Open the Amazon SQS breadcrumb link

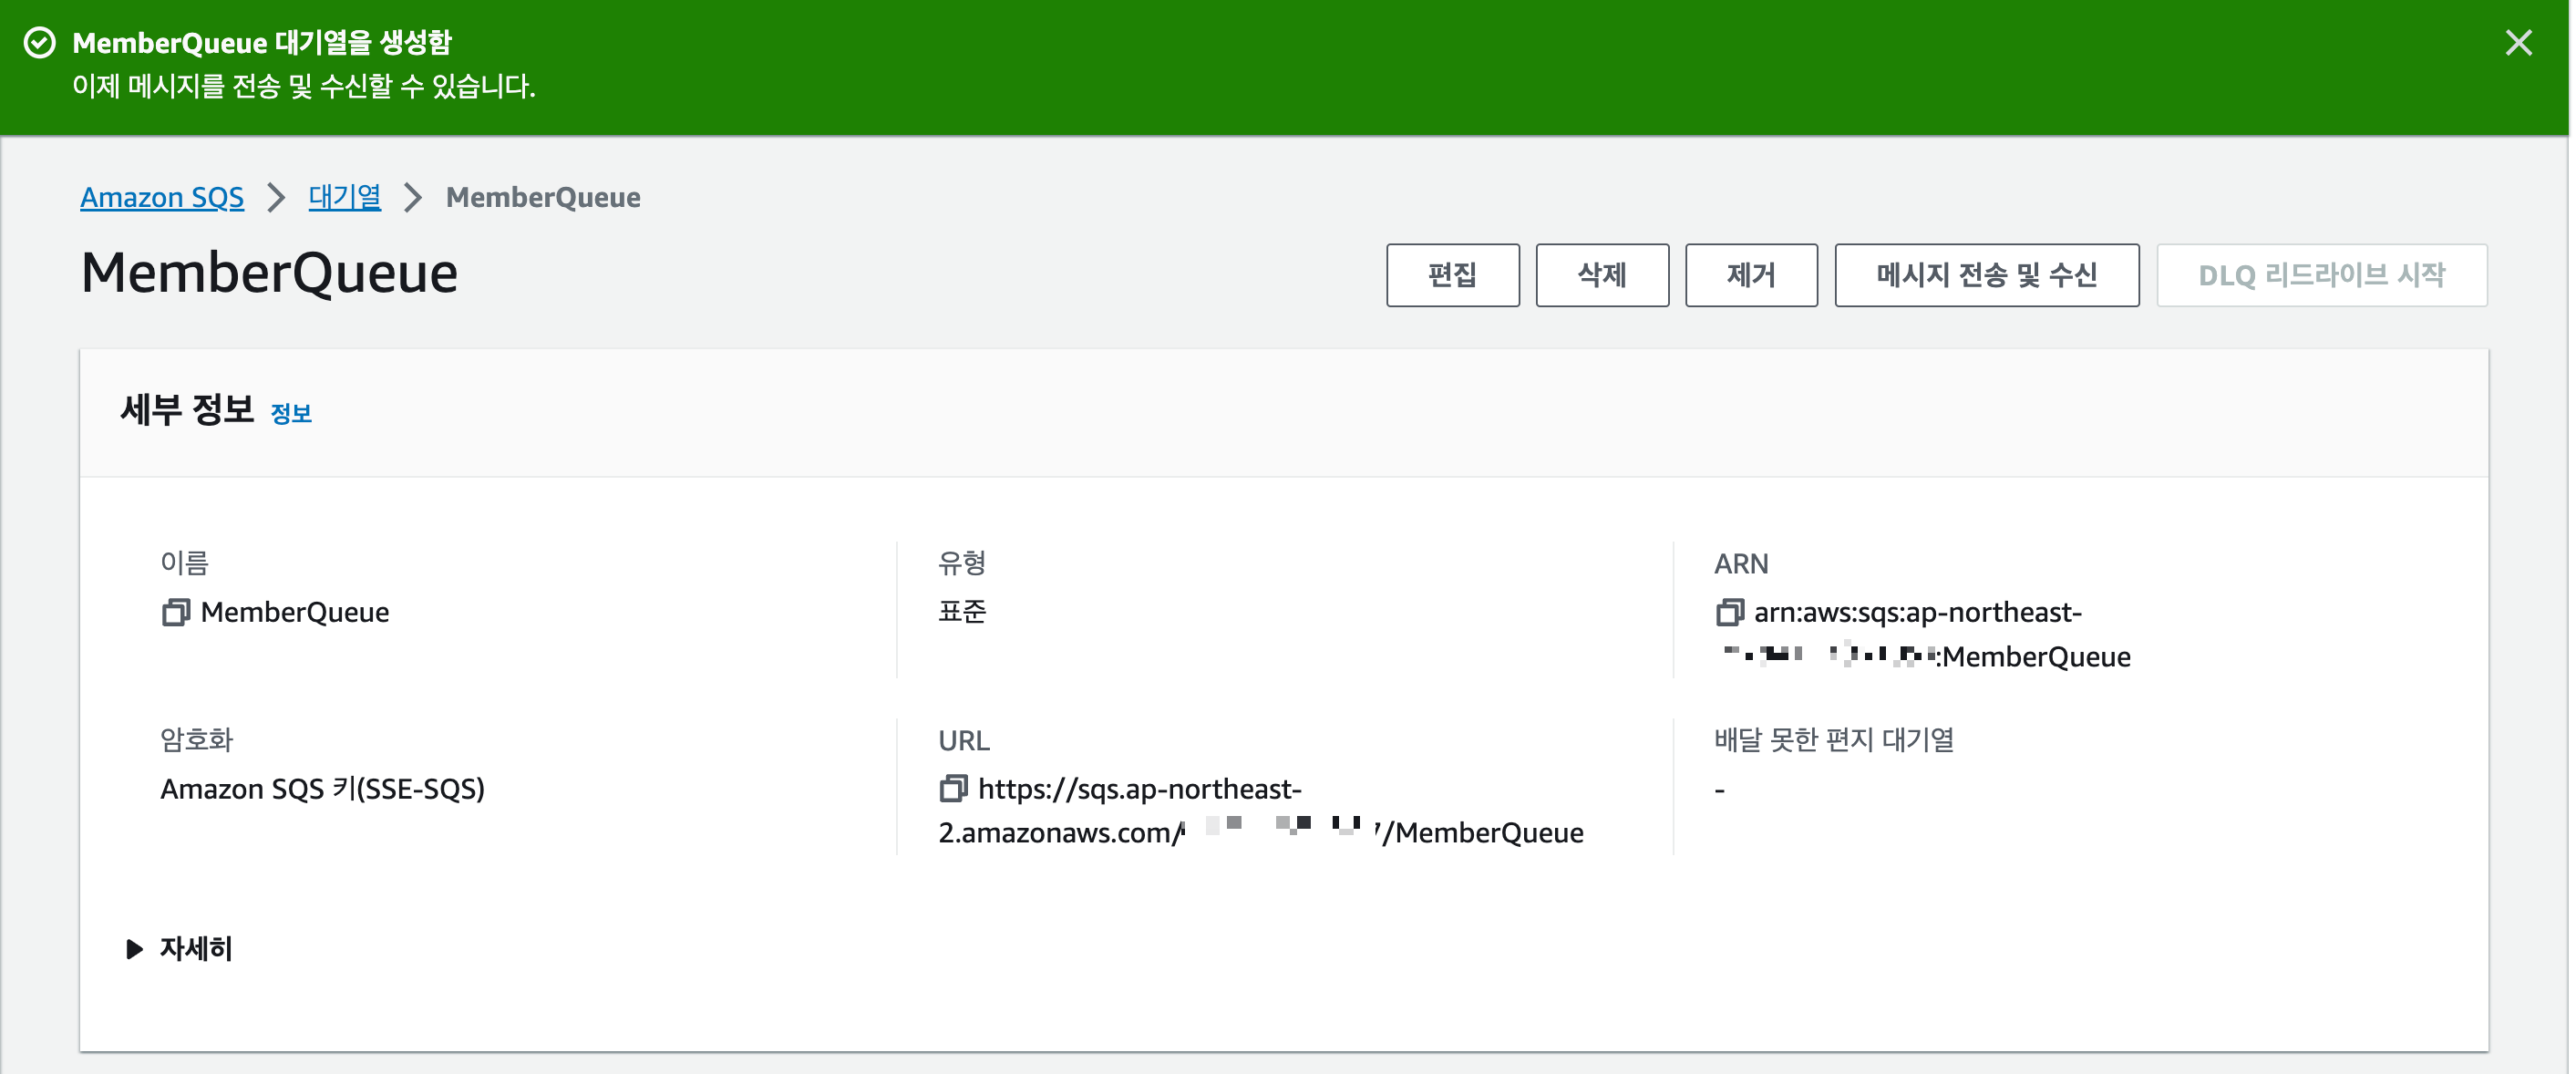[162, 197]
